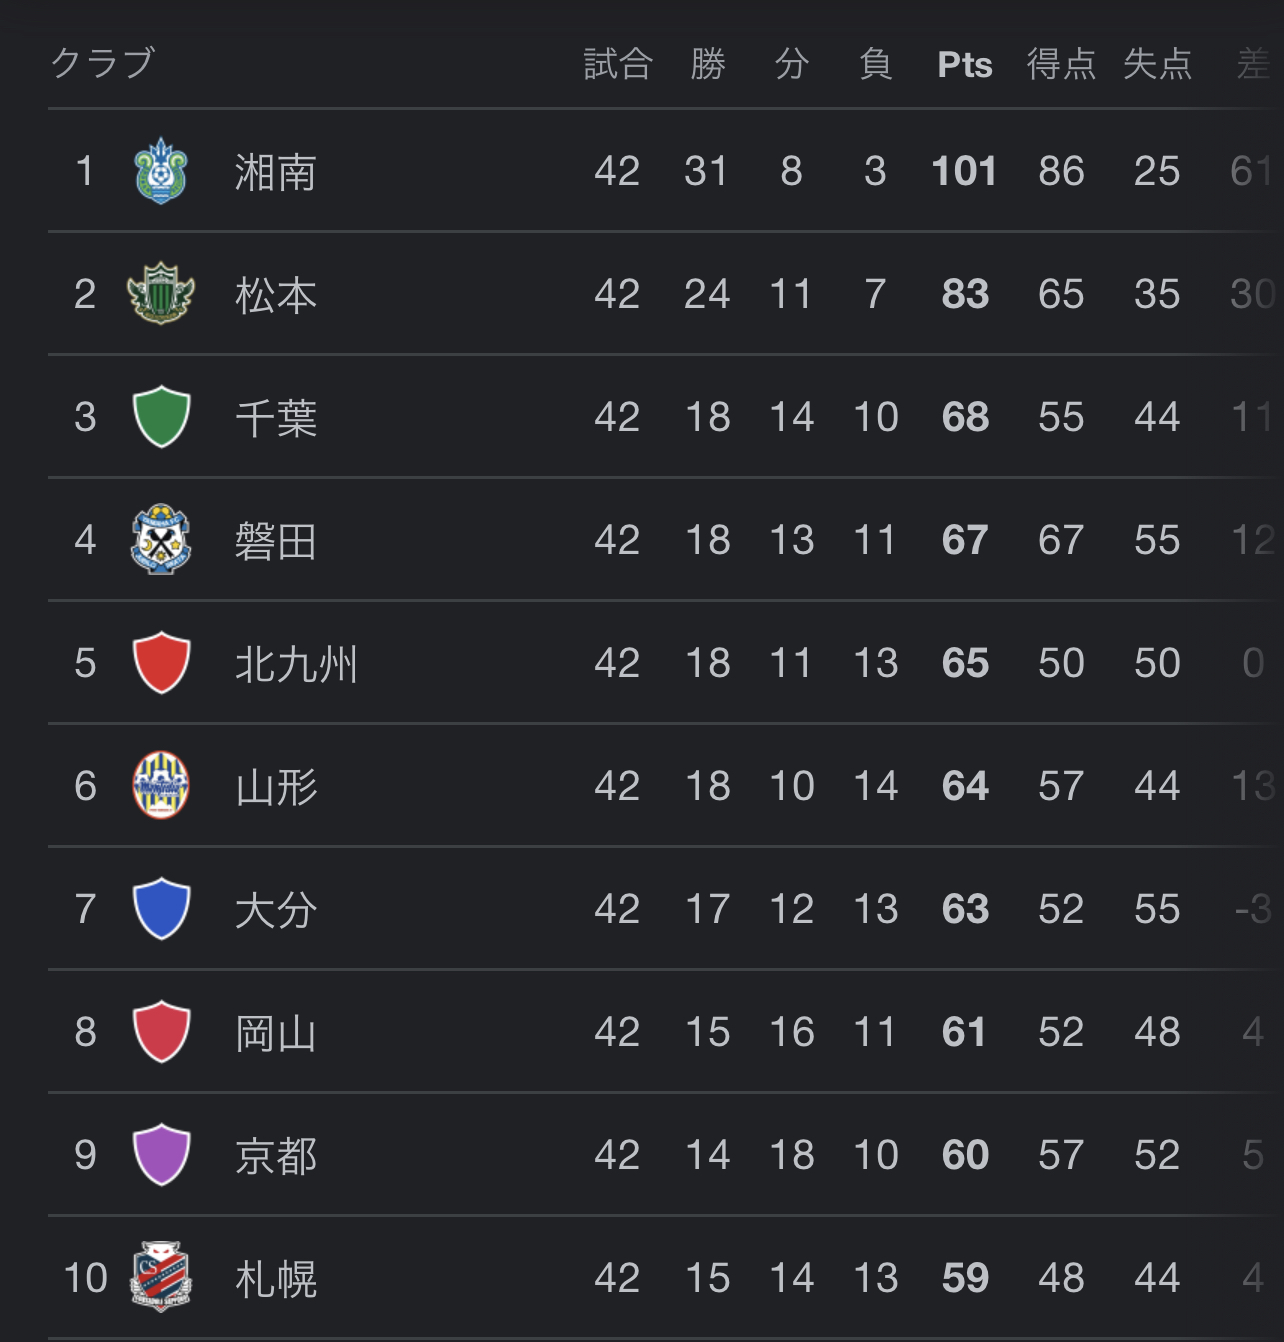Click the purple Kyoto shield icon

click(161, 1155)
